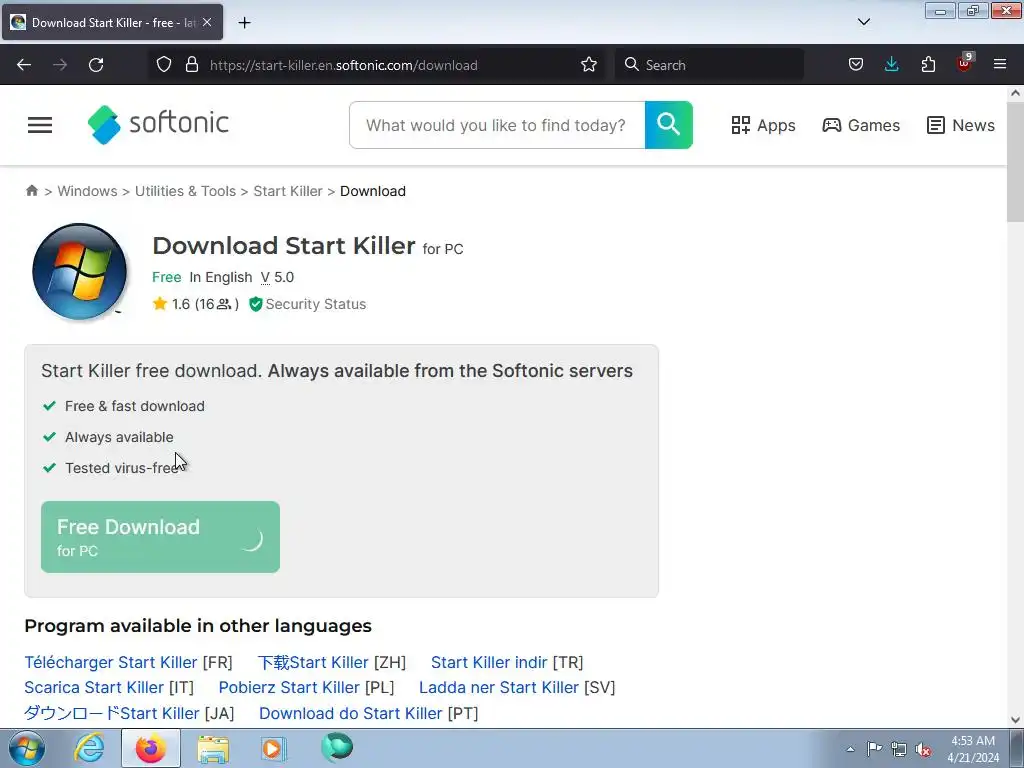1024x768 pixels.
Task: Click the blue search magnifier button
Action: point(669,125)
